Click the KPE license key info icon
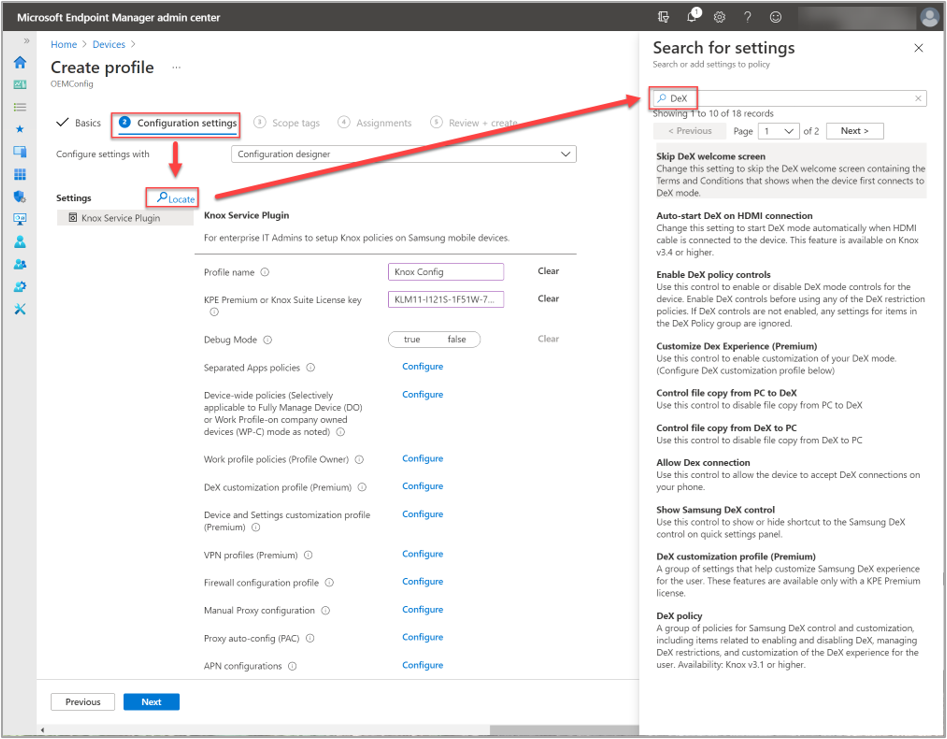The width and height of the screenshot is (947, 739). click(x=214, y=312)
